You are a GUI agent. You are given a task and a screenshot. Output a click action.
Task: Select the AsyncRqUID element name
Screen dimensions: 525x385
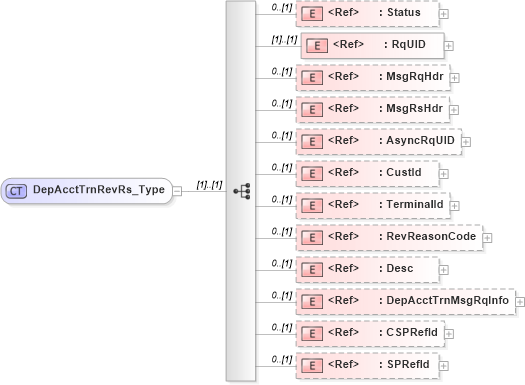[421, 141]
